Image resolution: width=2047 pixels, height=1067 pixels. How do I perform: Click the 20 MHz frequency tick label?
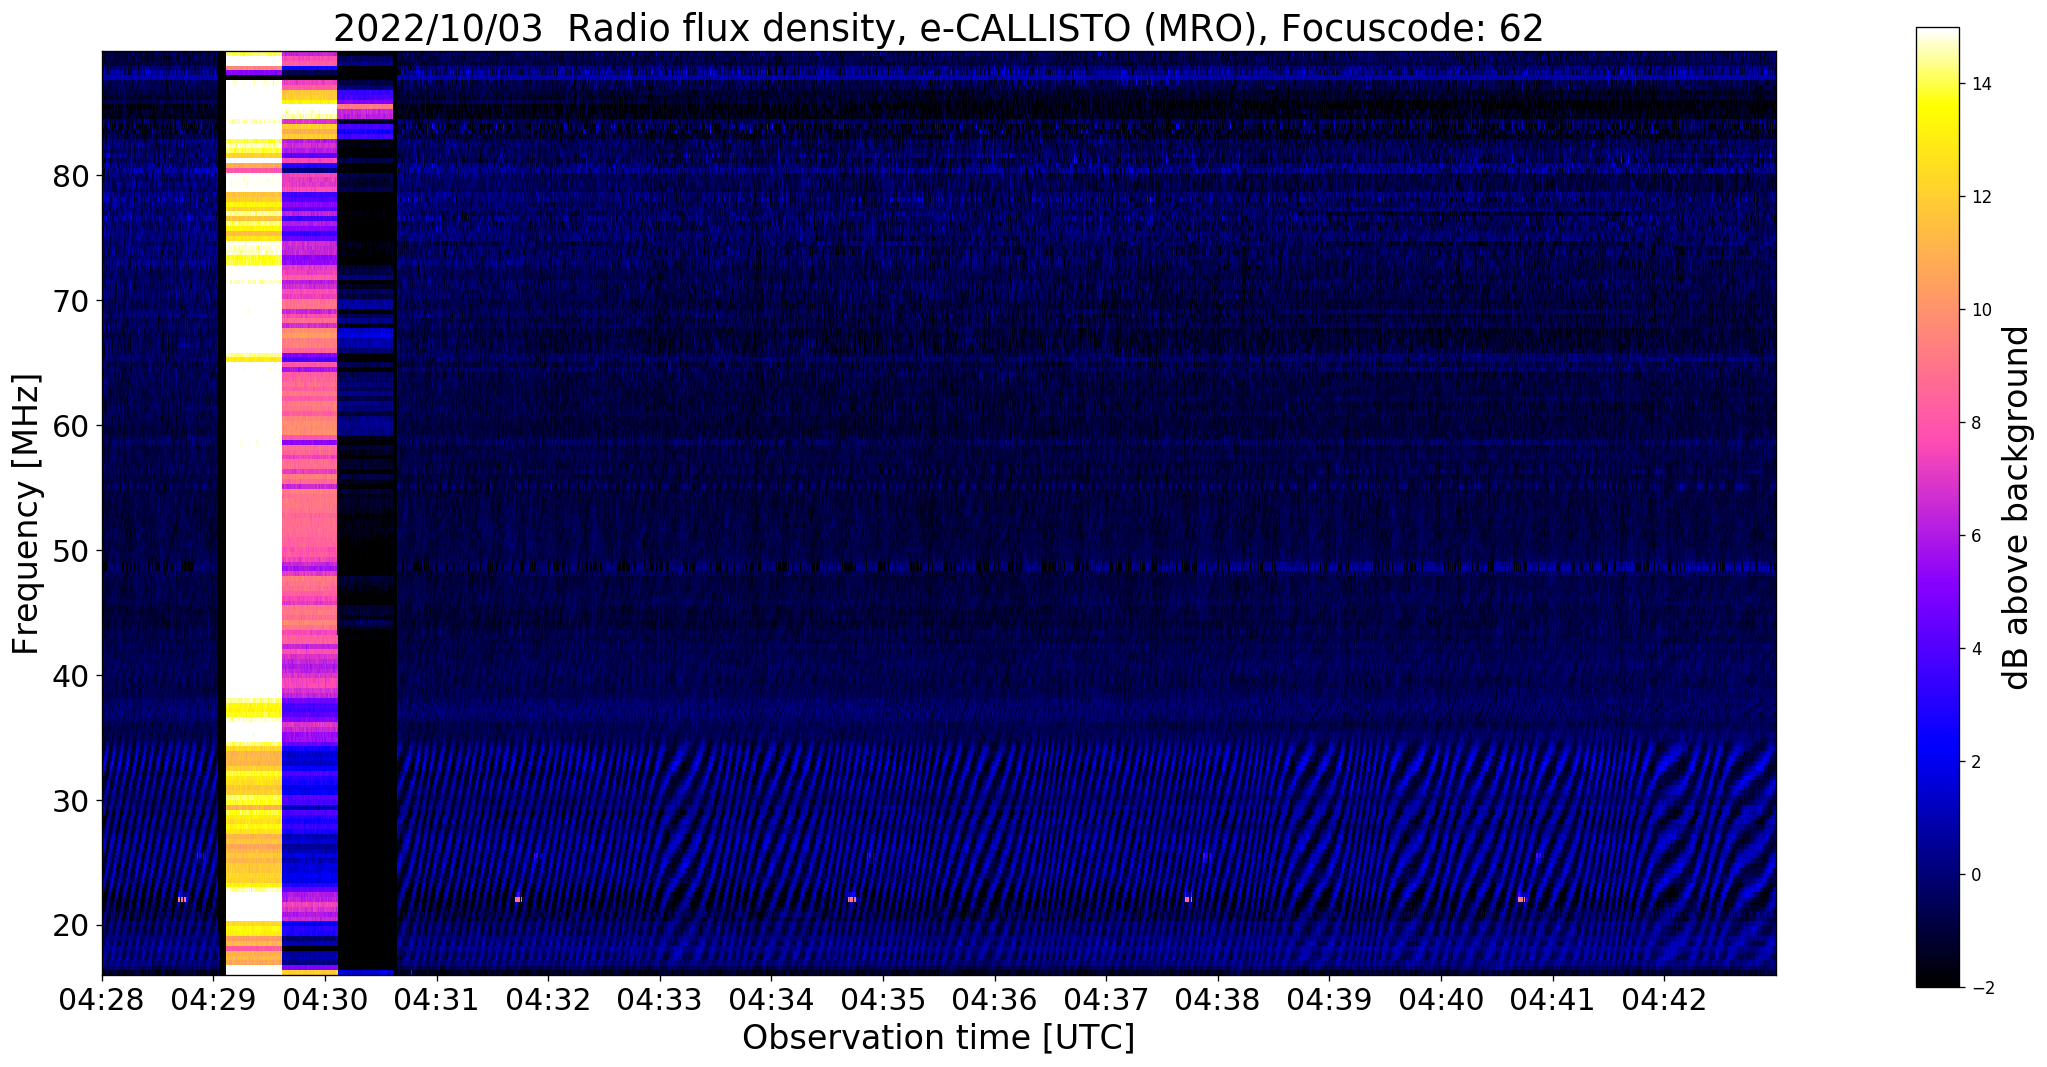pos(70,926)
